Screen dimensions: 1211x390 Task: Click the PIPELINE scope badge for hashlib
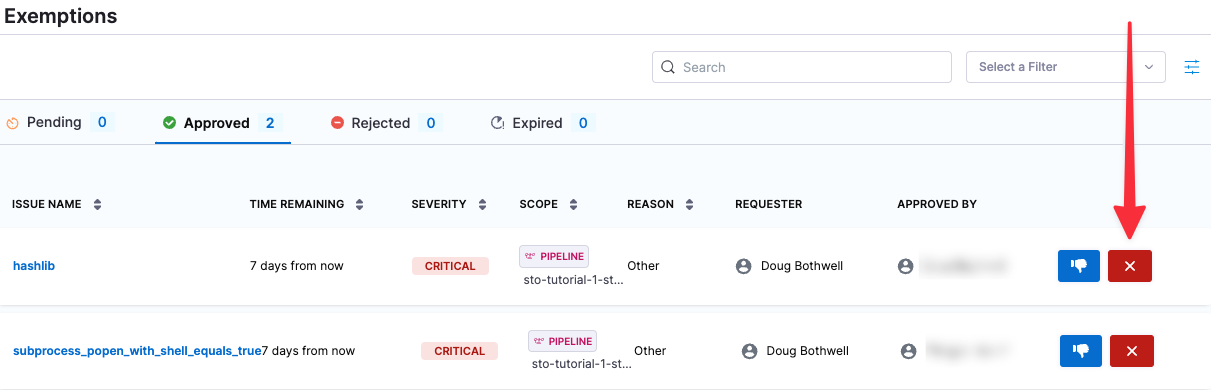[553, 257]
